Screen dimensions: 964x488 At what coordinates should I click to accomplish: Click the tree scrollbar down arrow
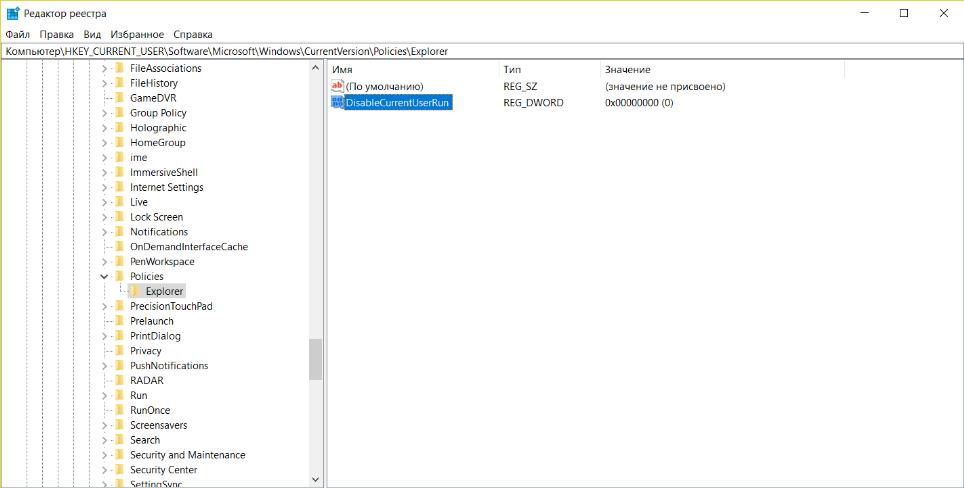315,479
